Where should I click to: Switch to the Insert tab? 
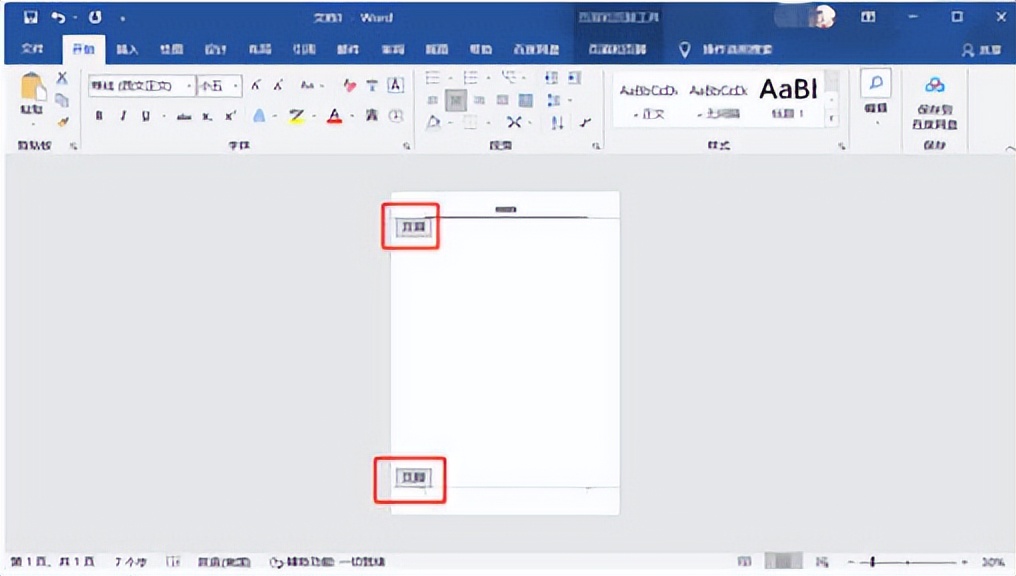[x=127, y=49]
